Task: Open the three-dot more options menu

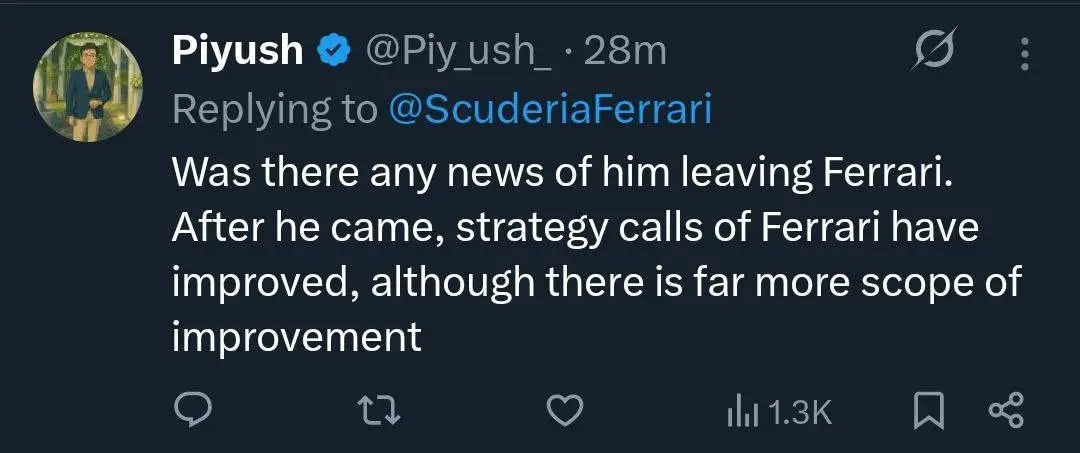Action: click(x=1025, y=54)
